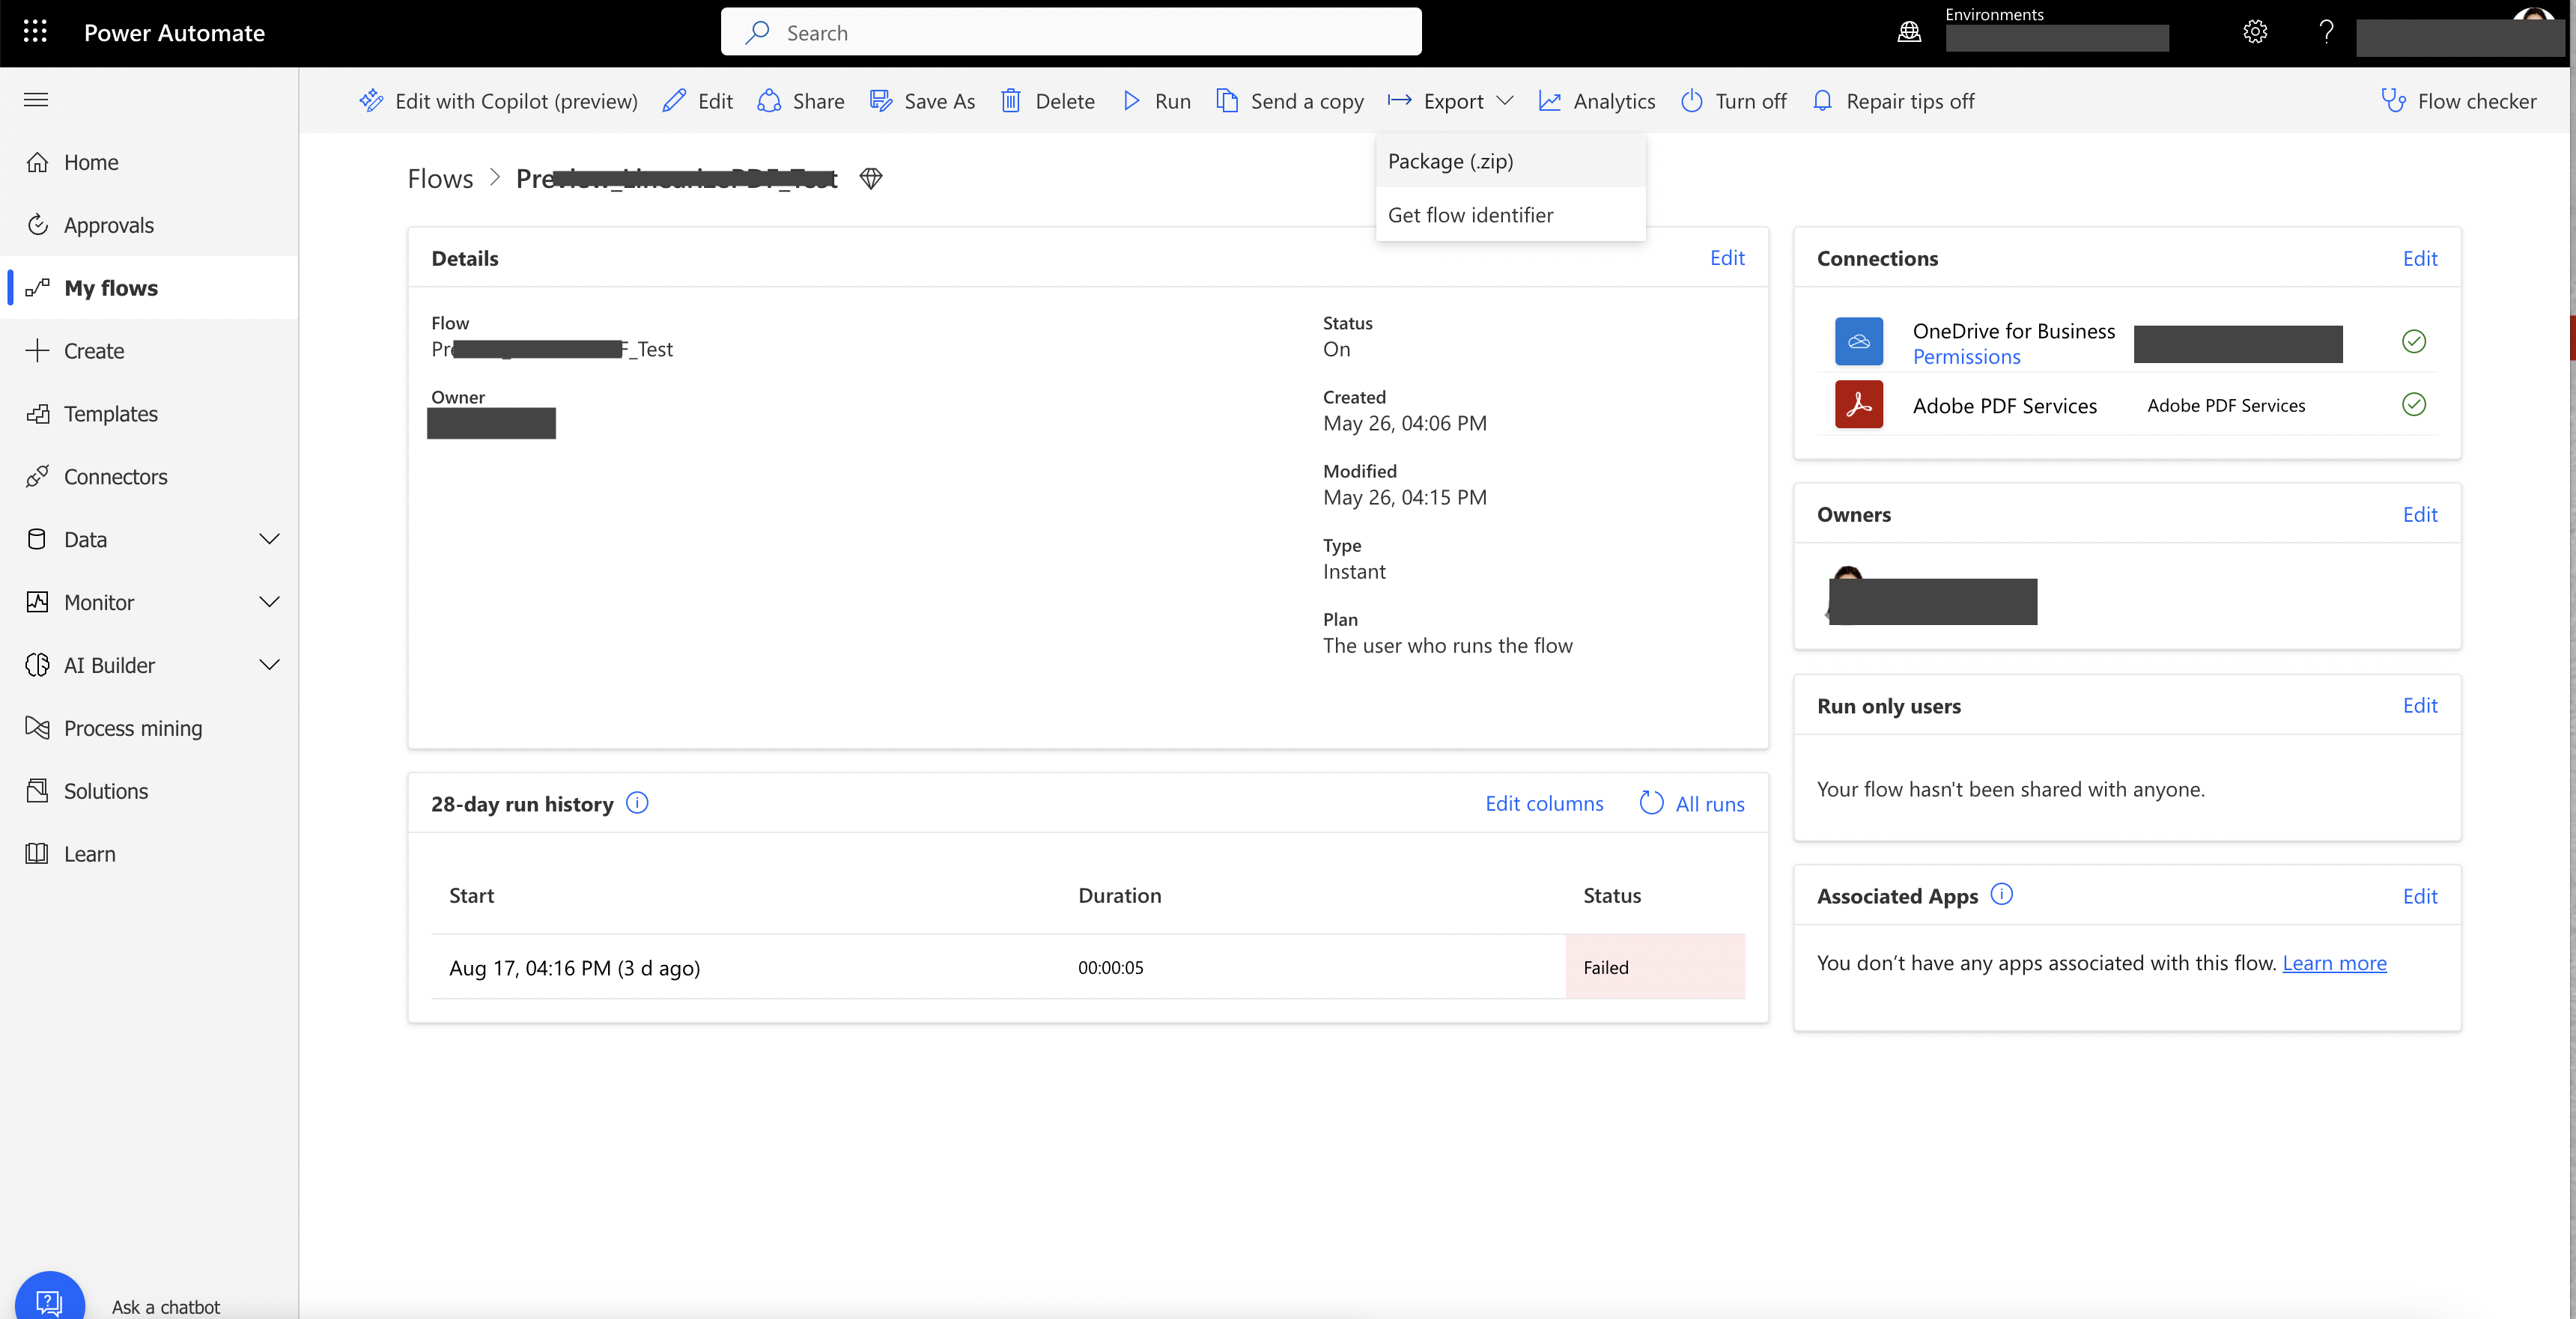Delete the flow

click(1046, 100)
